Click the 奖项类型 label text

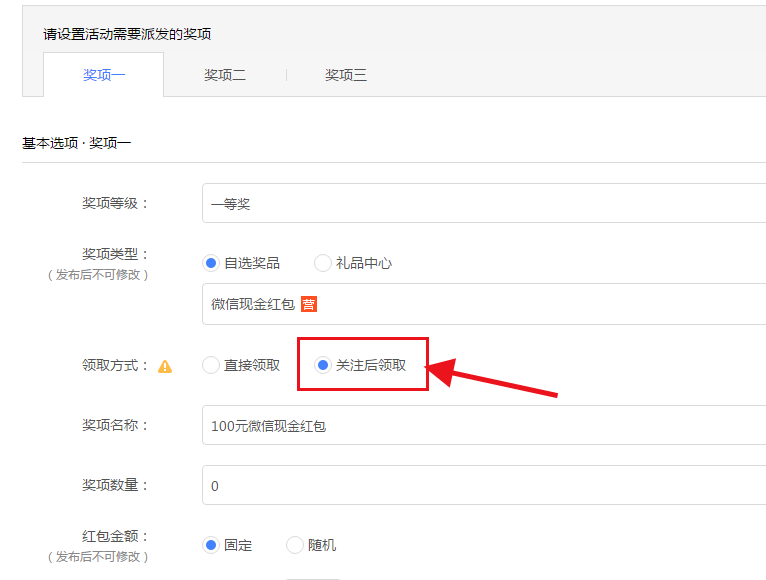point(115,255)
